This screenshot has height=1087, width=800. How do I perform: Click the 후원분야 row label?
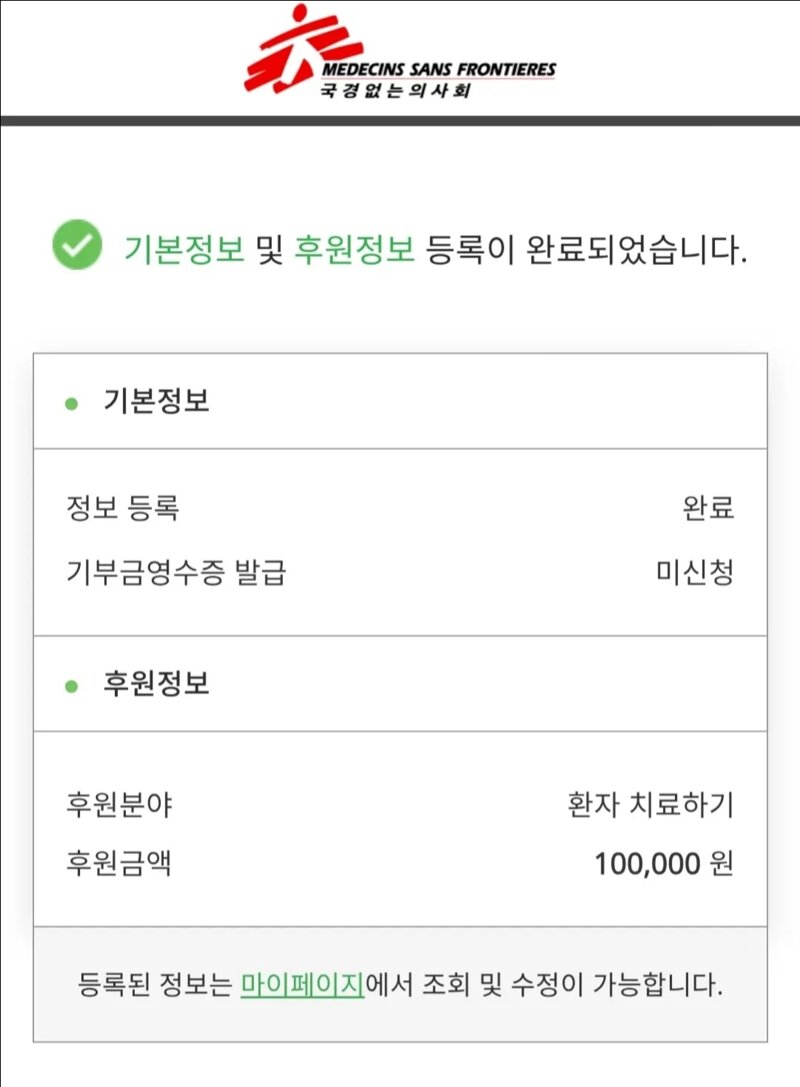119,804
